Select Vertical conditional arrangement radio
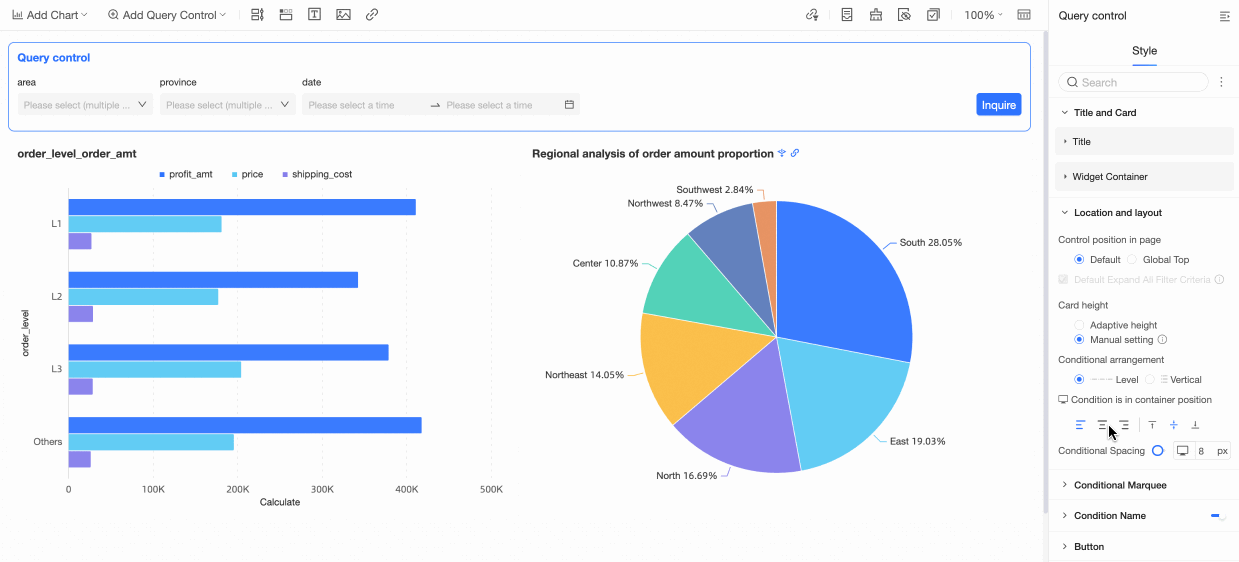The width and height of the screenshot is (1239, 562). (1150, 380)
